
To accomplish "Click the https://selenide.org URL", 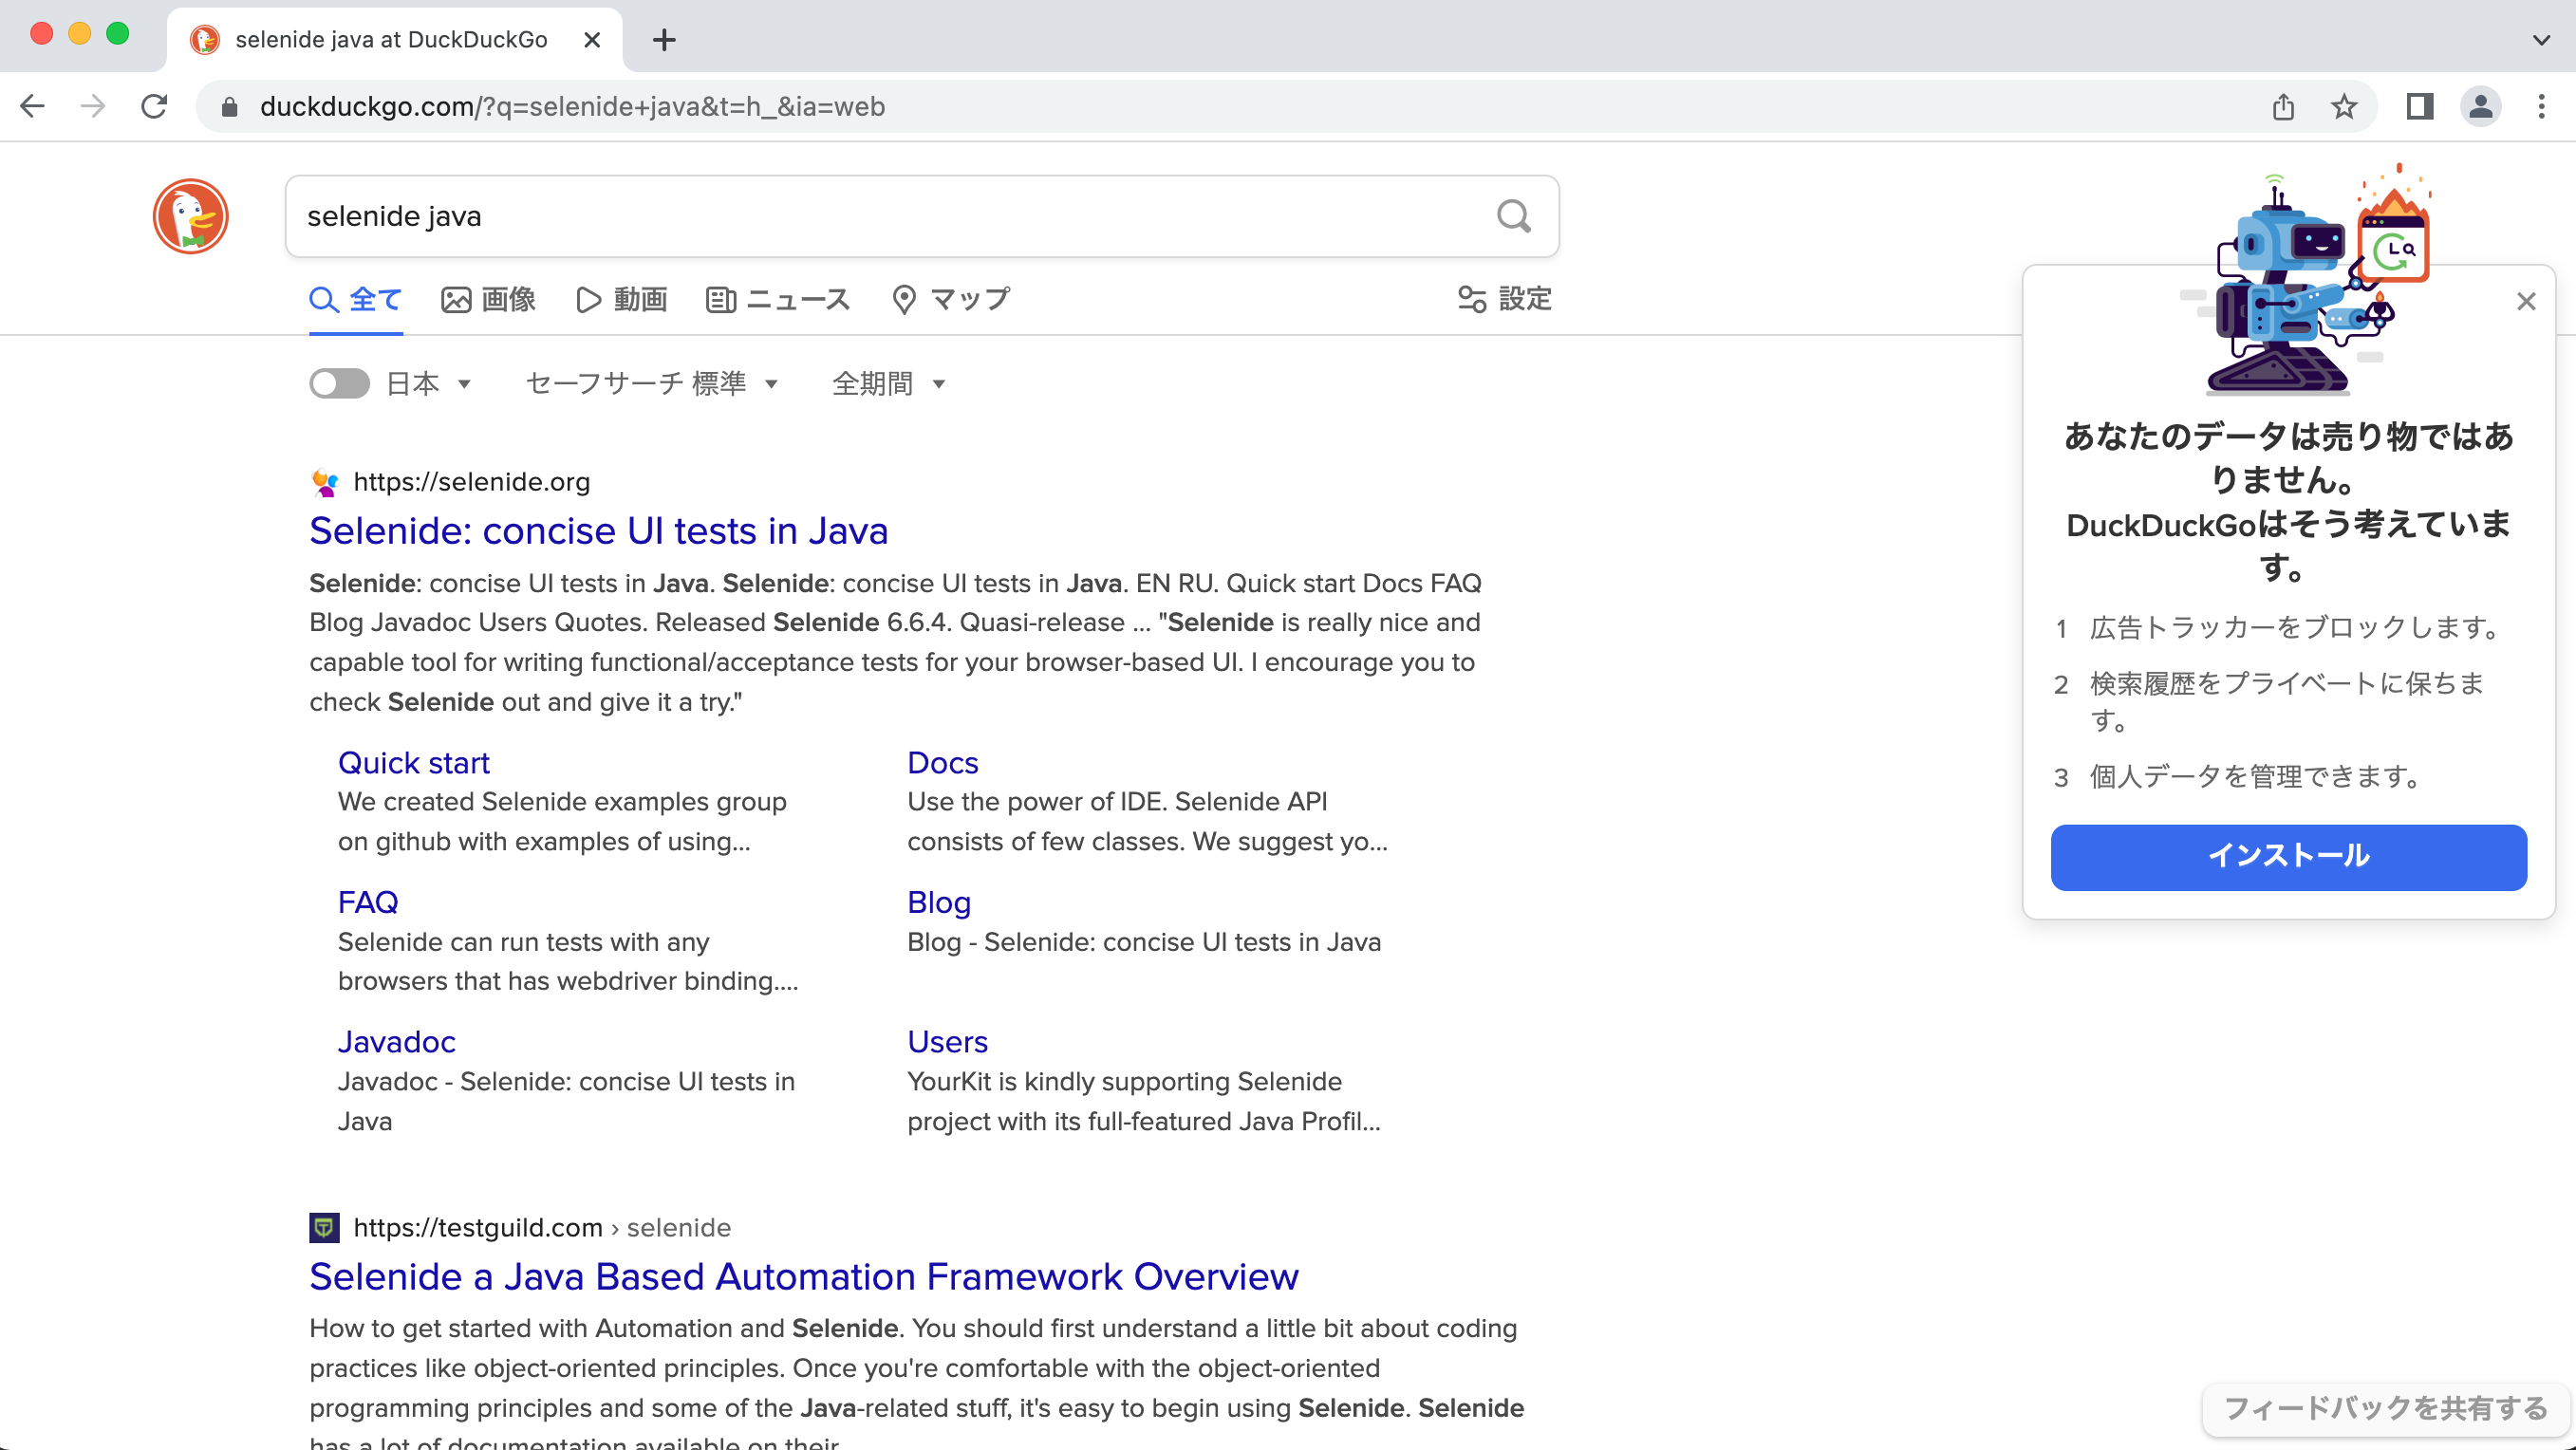I will (x=471, y=482).
